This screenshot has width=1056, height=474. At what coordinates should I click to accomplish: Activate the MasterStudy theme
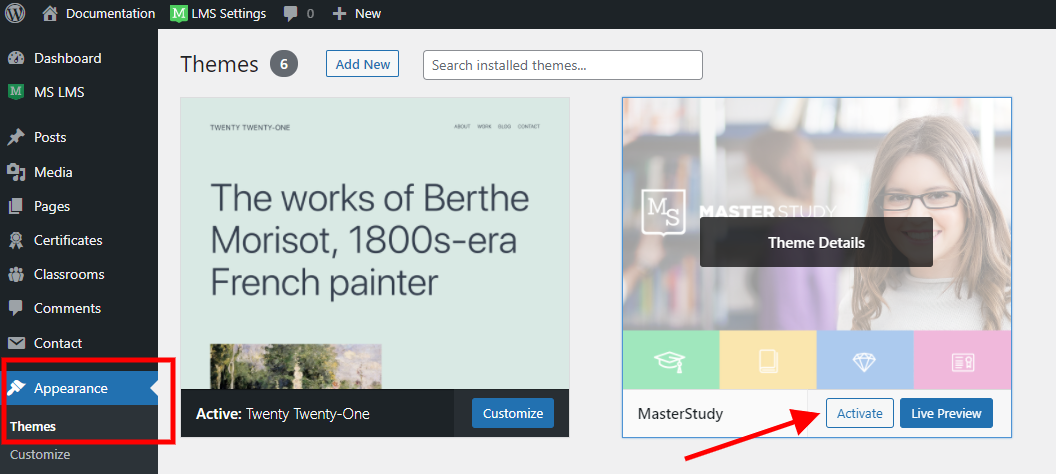tap(859, 413)
